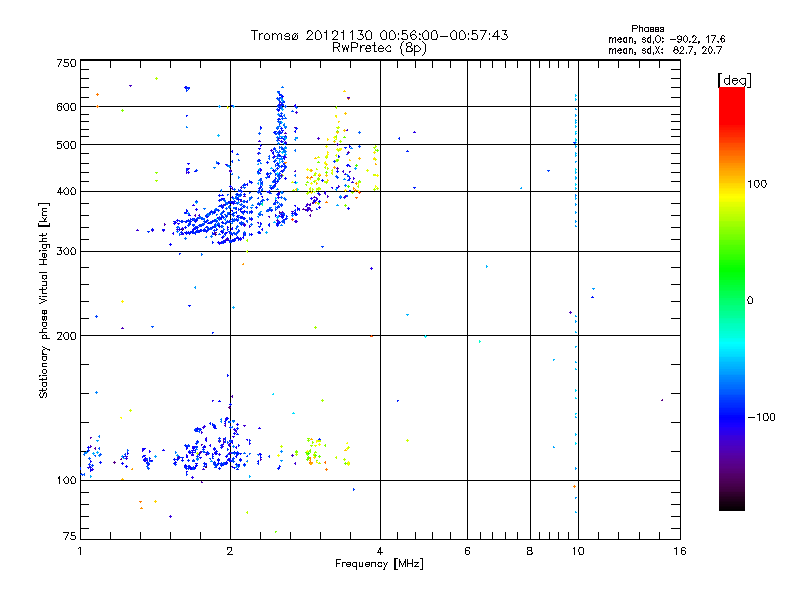The width and height of the screenshot is (800, 600).
Task: Click the 'Stationary phase Virtual Height [km]' label
Action: pyautogui.click(x=43, y=300)
